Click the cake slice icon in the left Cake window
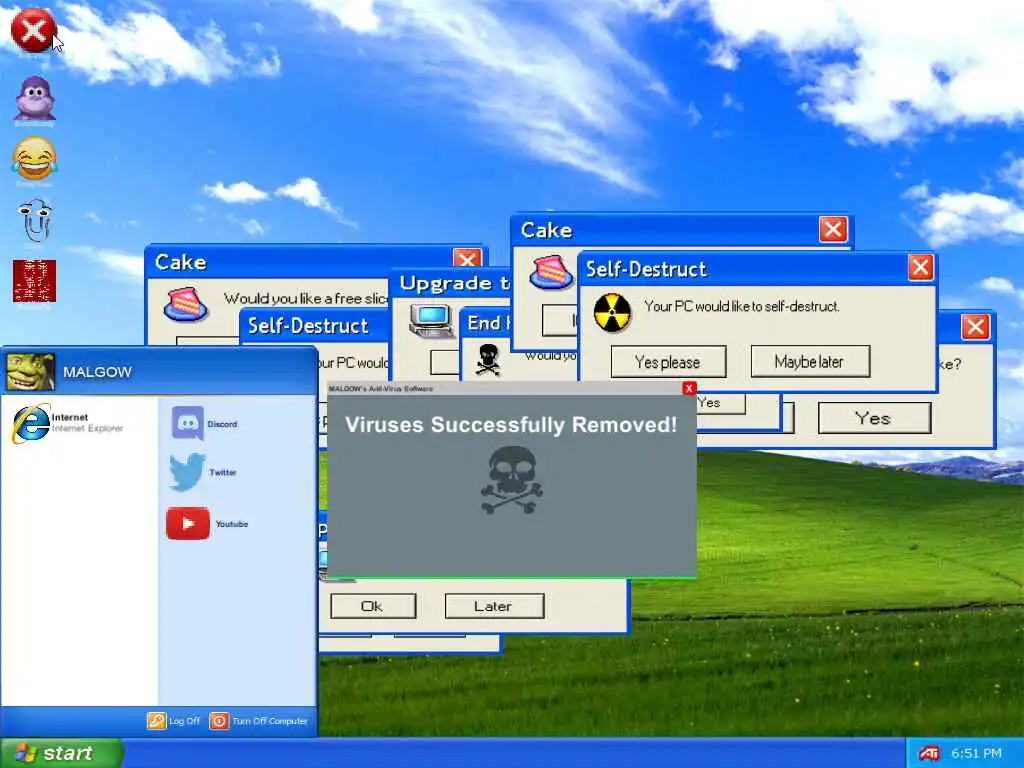 186,304
